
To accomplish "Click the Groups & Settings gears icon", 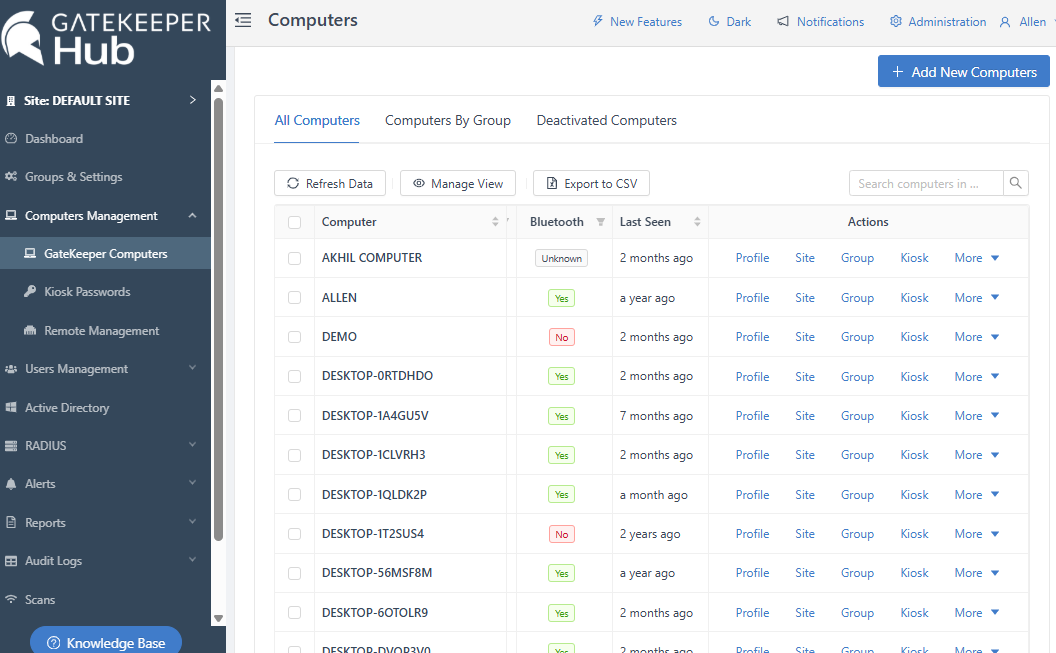I will pos(11,176).
